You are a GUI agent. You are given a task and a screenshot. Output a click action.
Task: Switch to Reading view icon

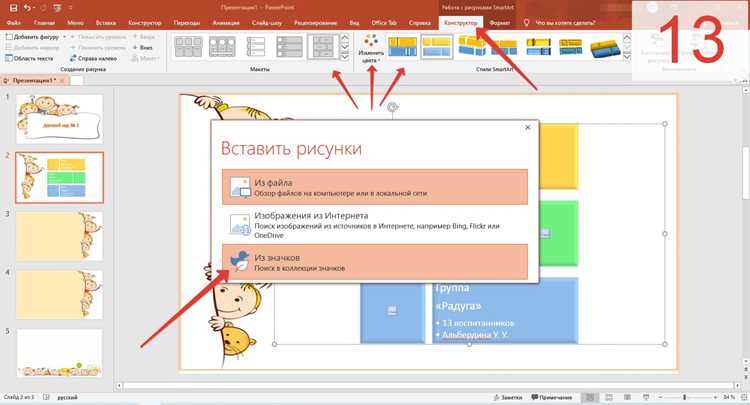pyautogui.click(x=627, y=397)
